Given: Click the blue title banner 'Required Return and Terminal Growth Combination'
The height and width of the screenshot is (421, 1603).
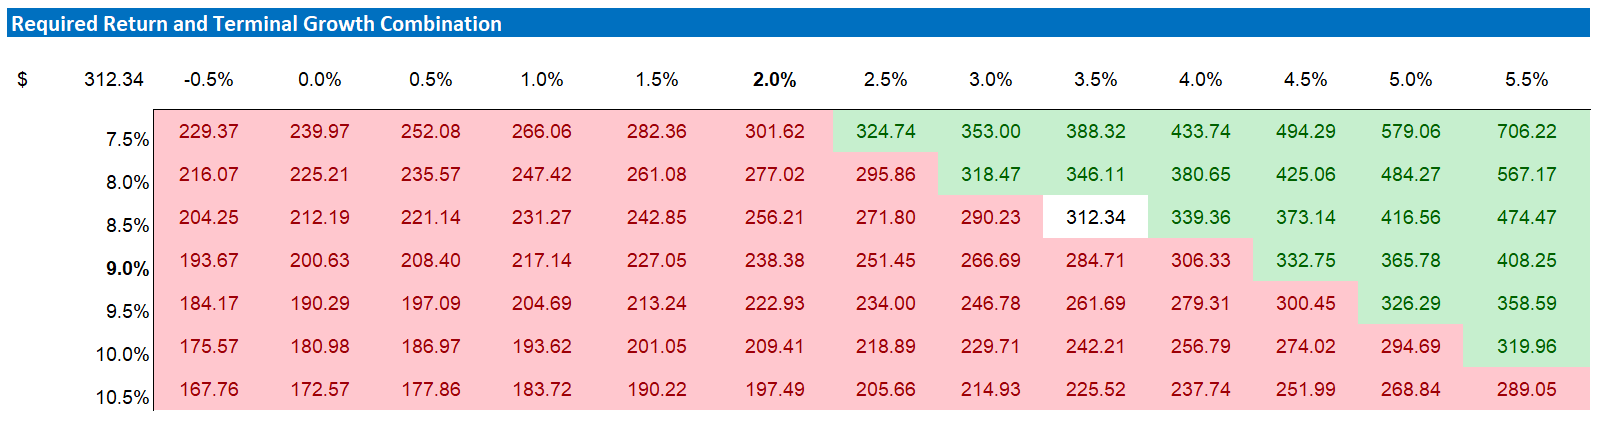Looking at the screenshot, I should pos(256,24).
